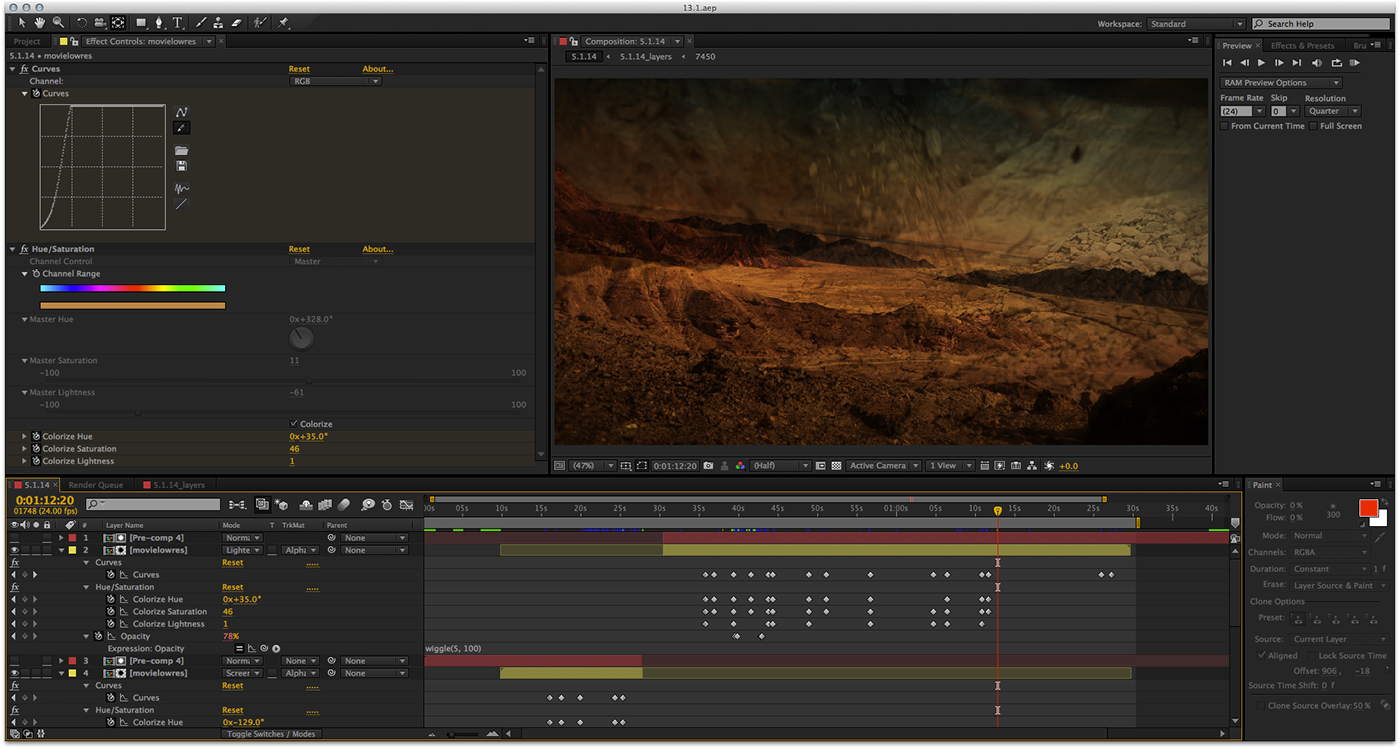Reset the Hue/Saturation effect

299,249
